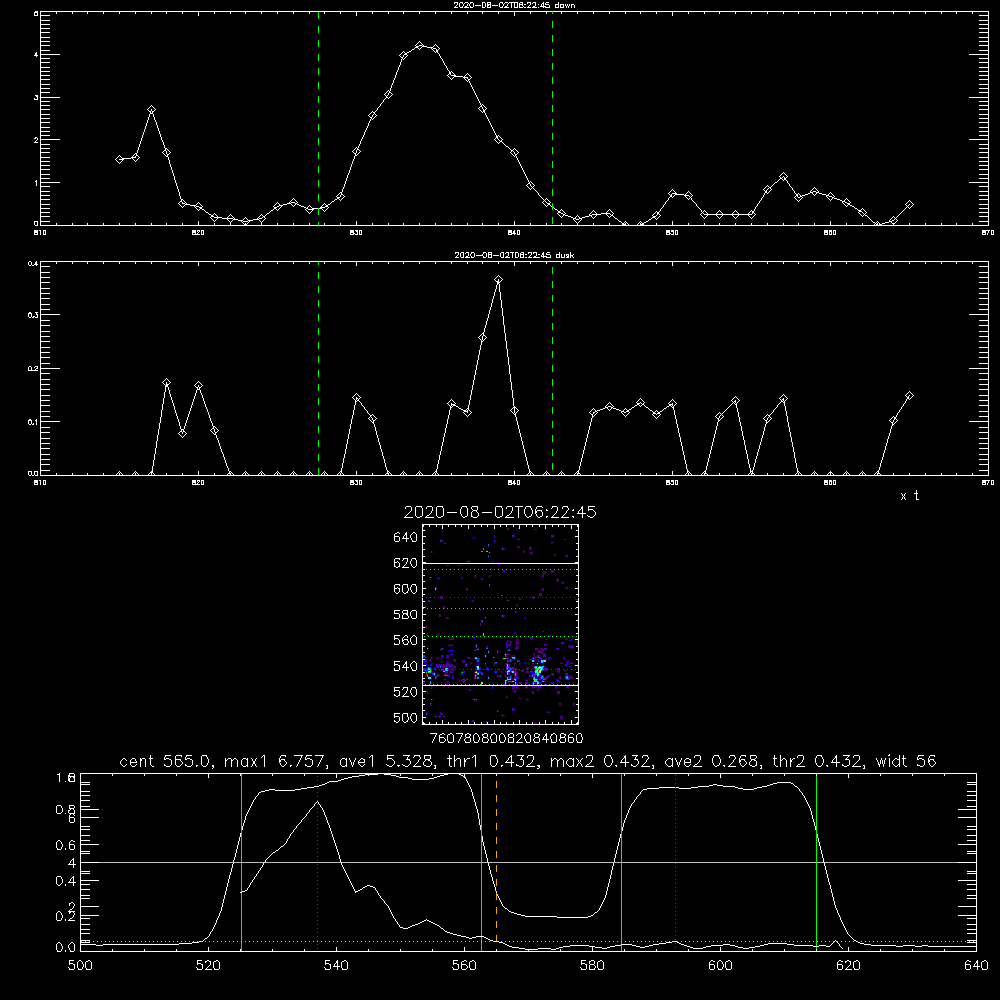Click the 'widt 56' value
Screen dimensions: 1000x1000
906,761
